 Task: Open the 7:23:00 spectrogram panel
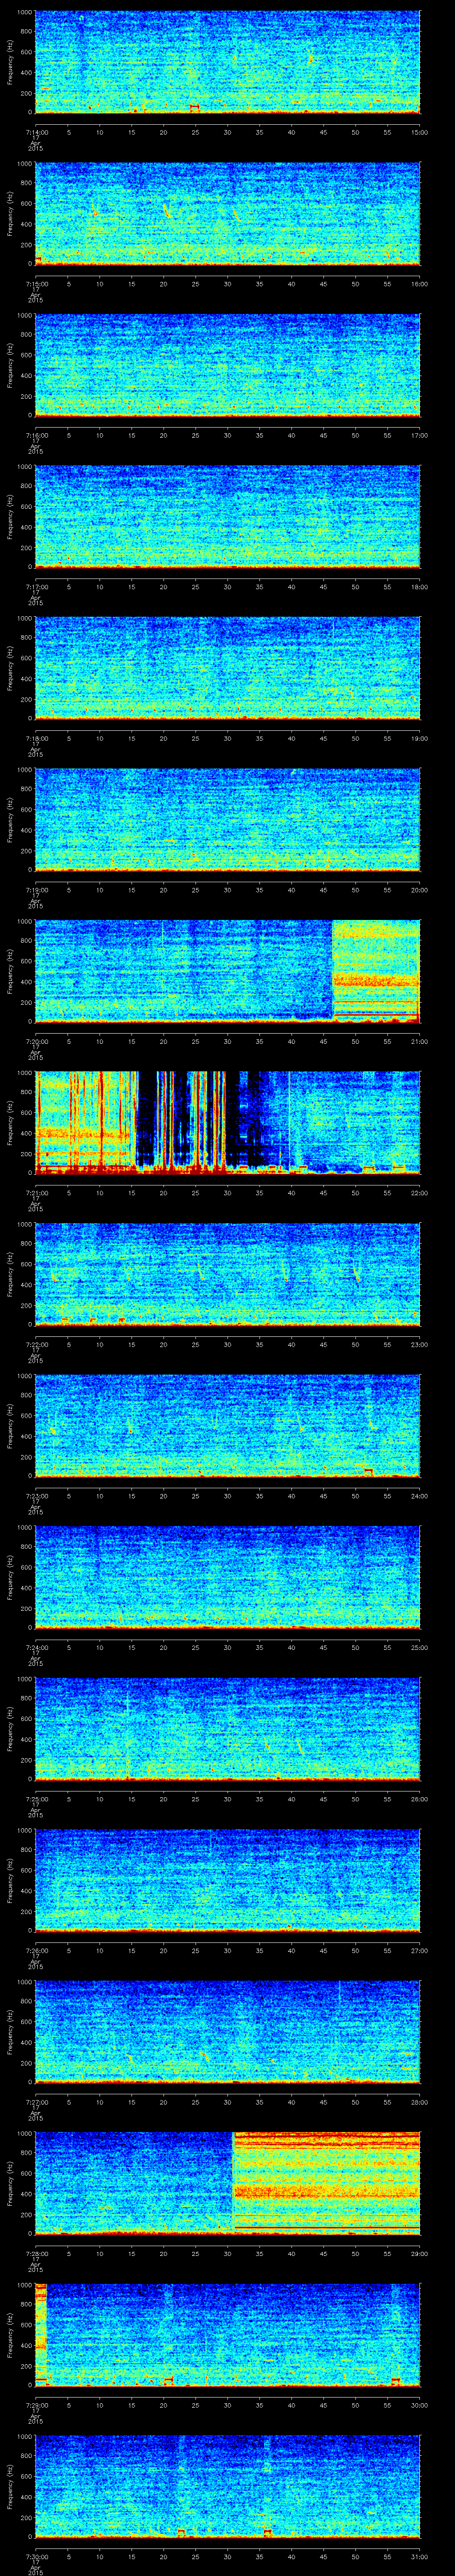coord(227,1426)
